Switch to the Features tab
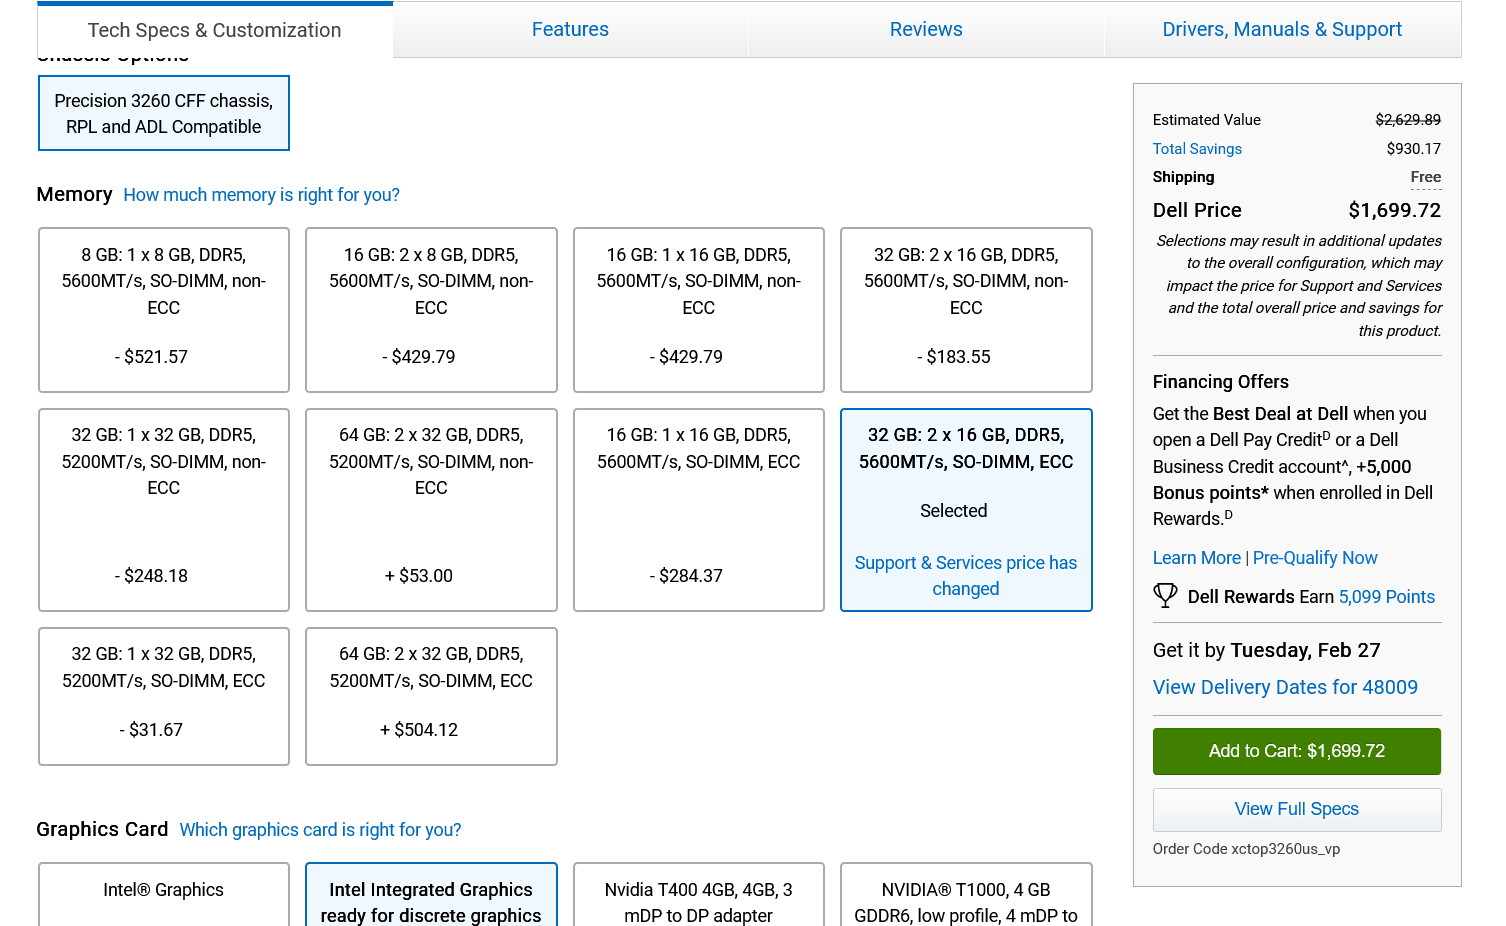The image size is (1506, 926). tap(570, 29)
